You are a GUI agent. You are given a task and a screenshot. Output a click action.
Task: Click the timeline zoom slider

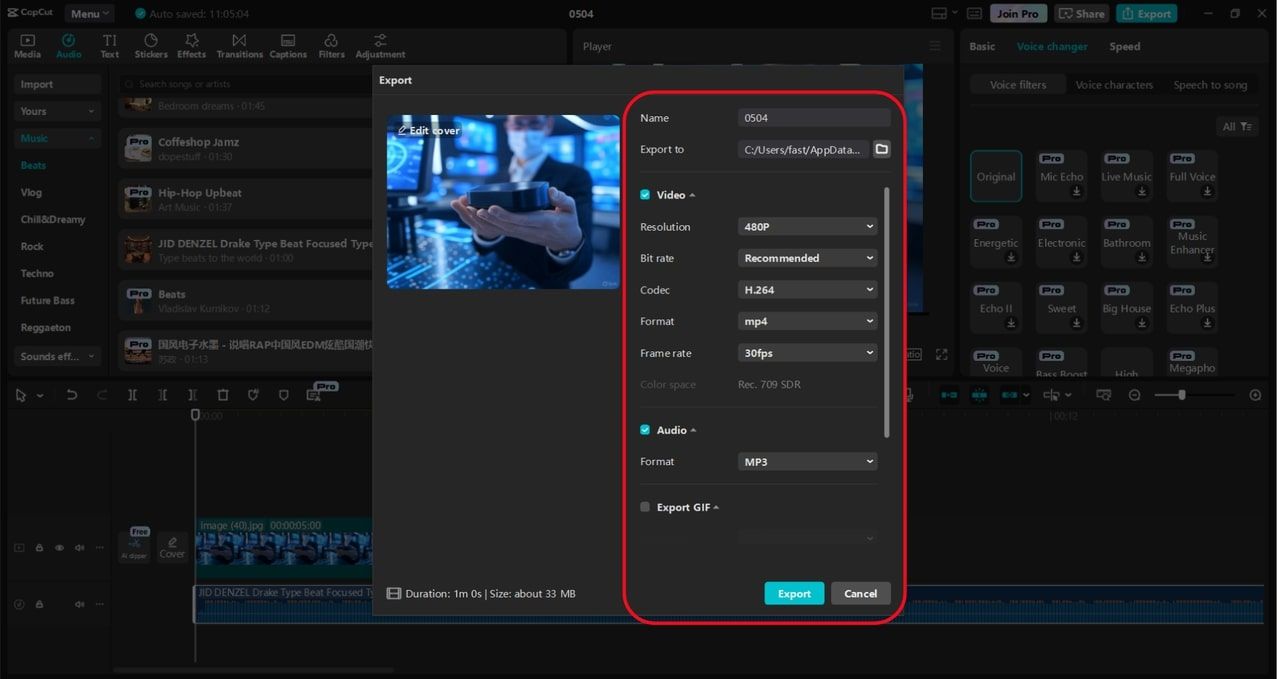click(x=1194, y=395)
